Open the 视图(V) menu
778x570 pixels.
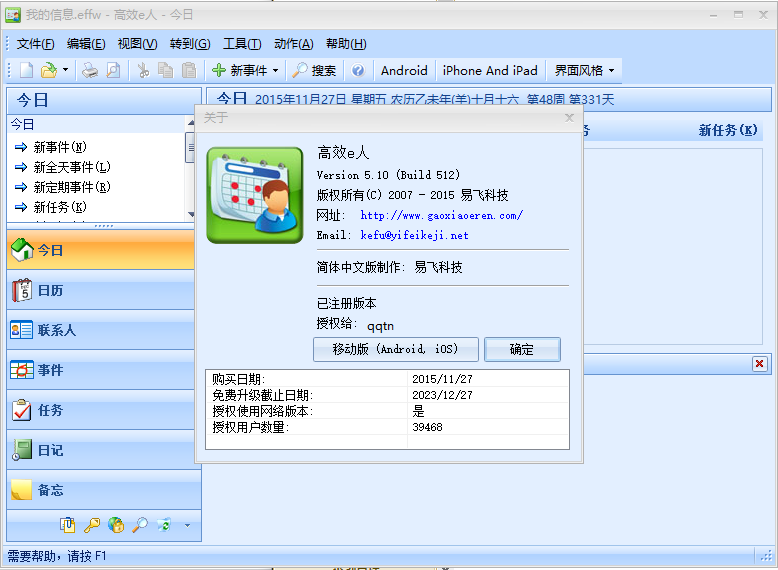point(137,44)
